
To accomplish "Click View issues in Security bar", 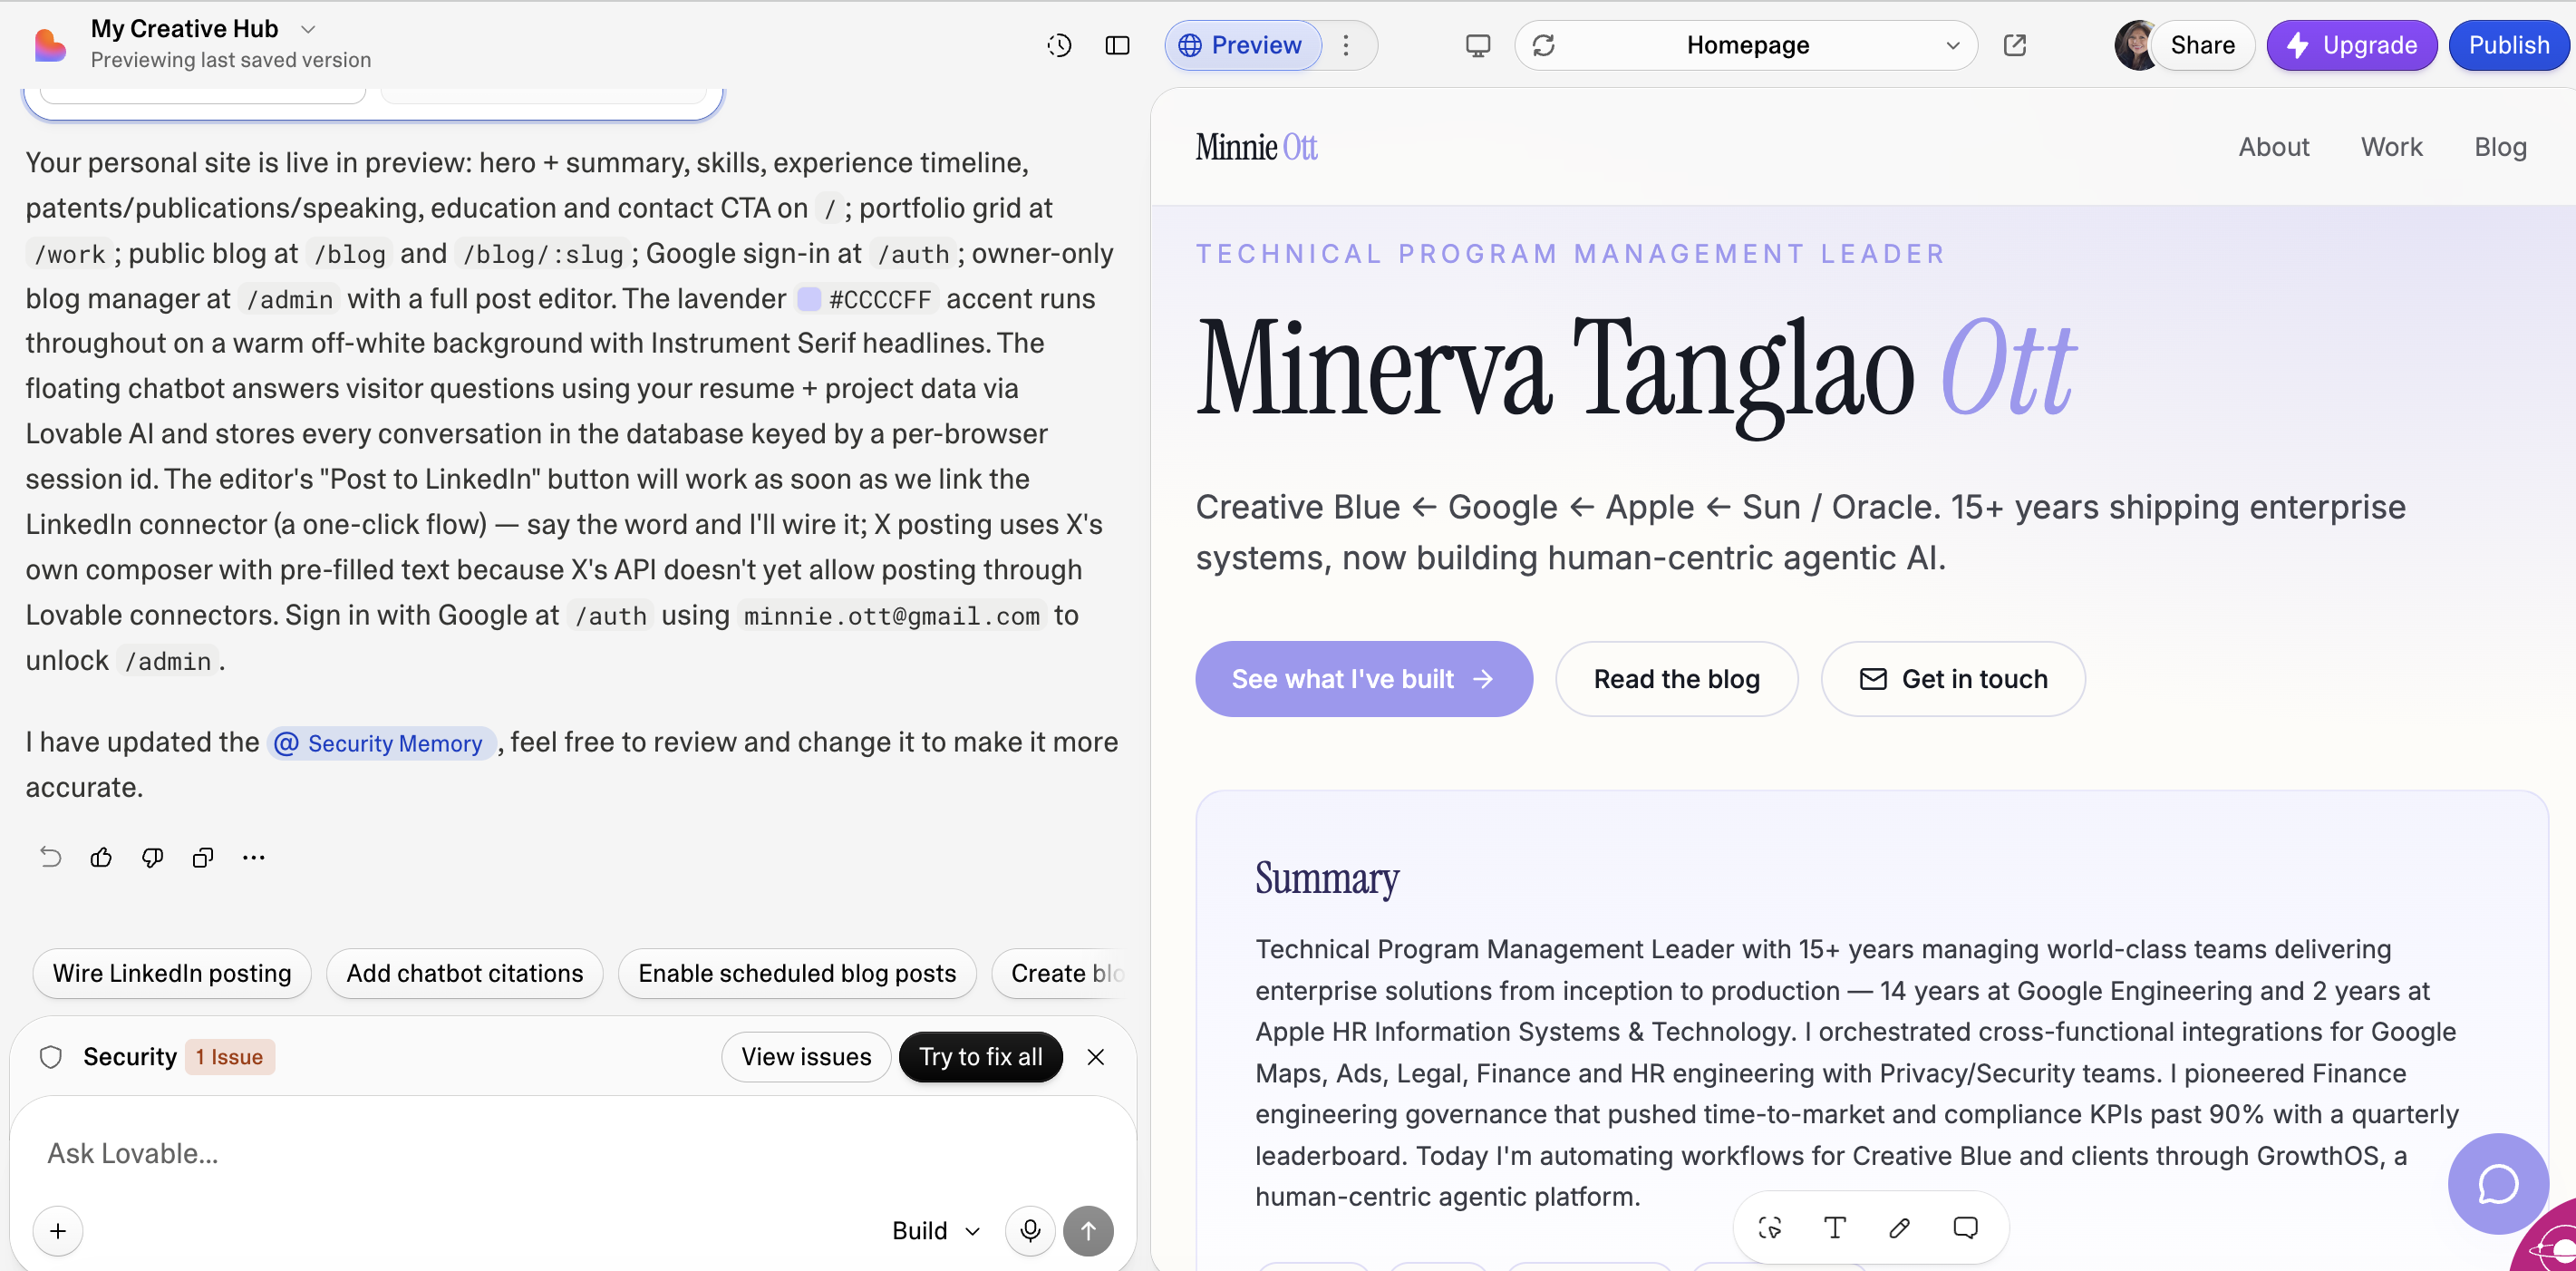I will [806, 1057].
